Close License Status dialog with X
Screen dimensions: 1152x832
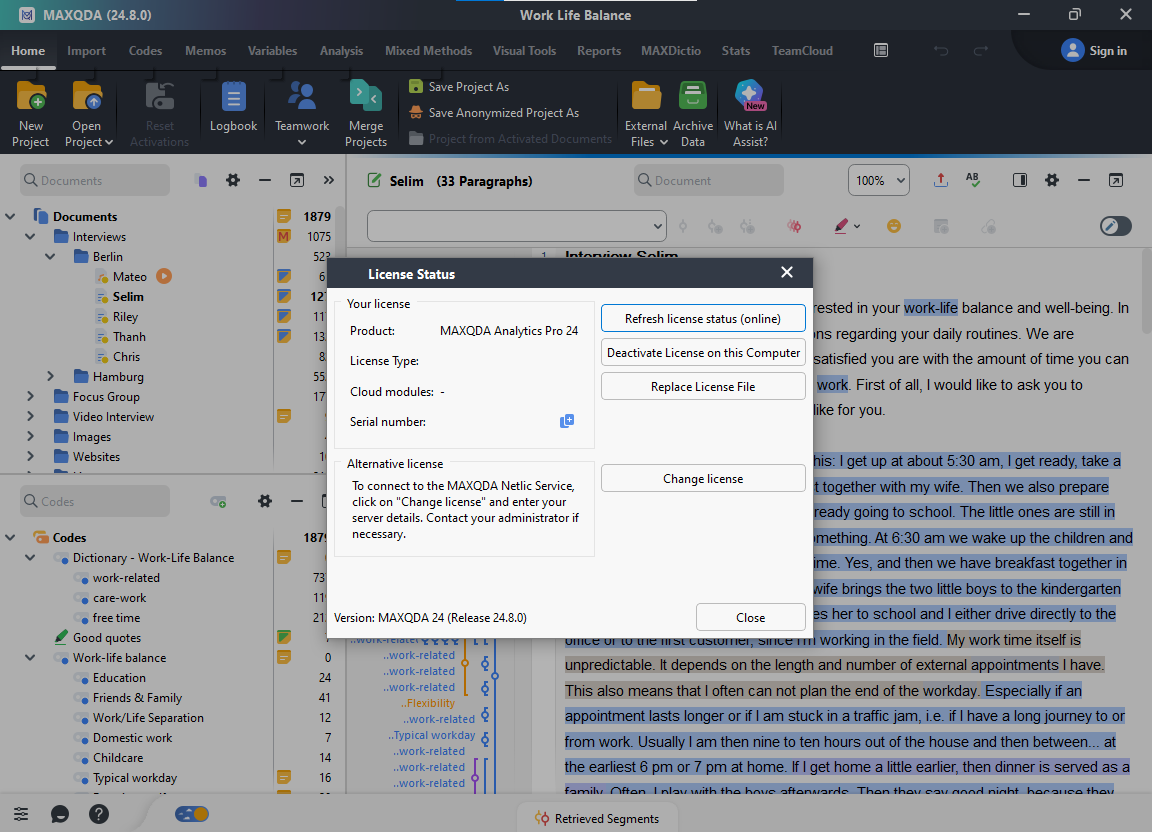(786, 273)
